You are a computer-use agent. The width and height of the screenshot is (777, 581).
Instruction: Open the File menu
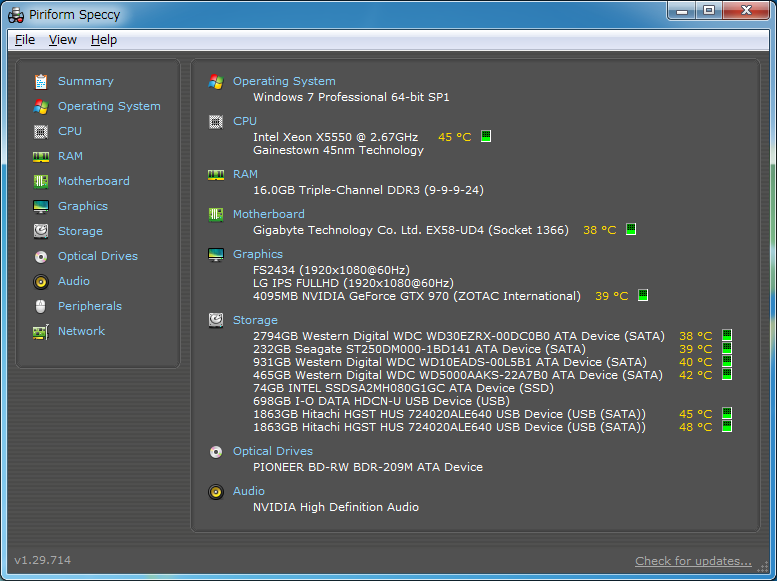25,40
